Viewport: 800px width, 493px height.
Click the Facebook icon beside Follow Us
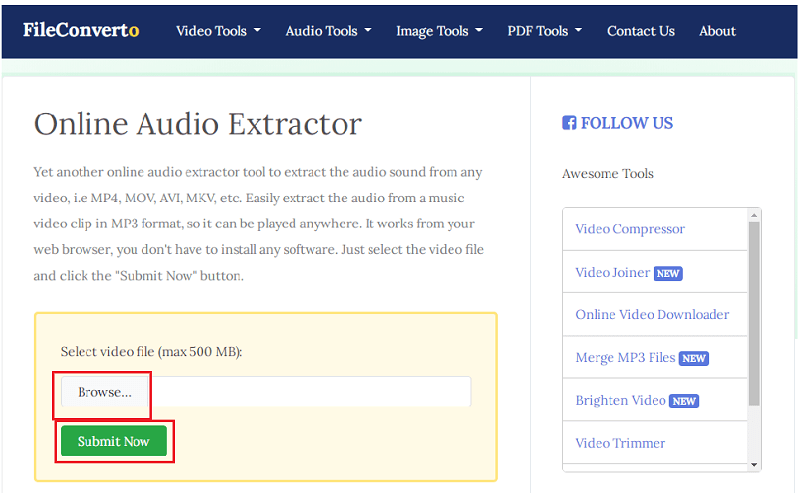569,123
